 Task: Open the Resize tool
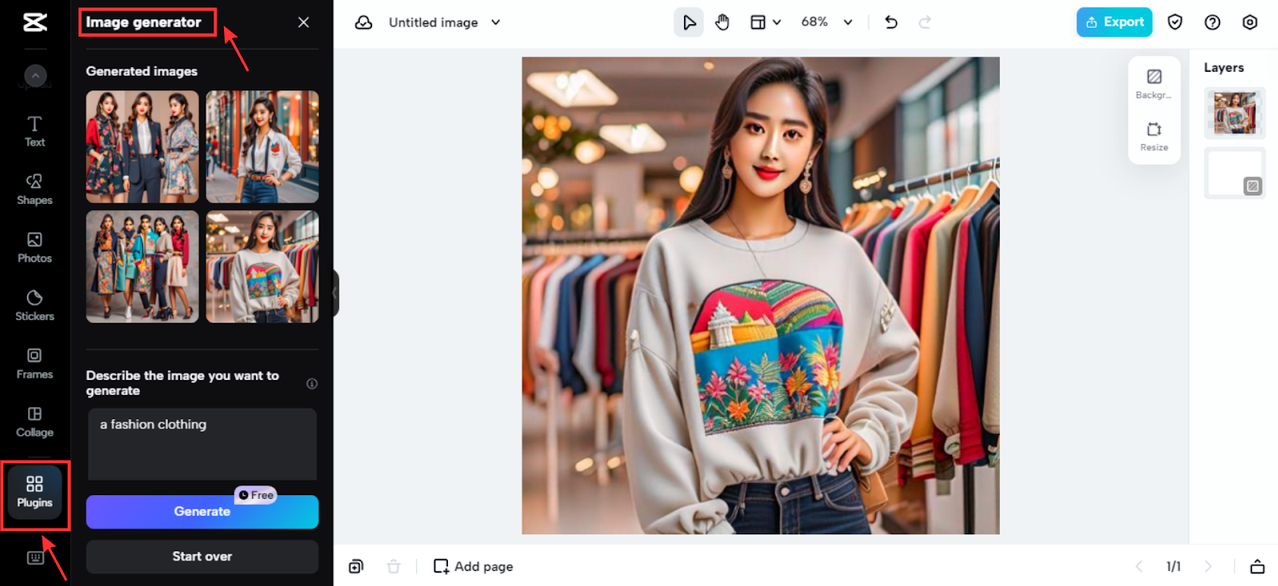coord(1154,136)
